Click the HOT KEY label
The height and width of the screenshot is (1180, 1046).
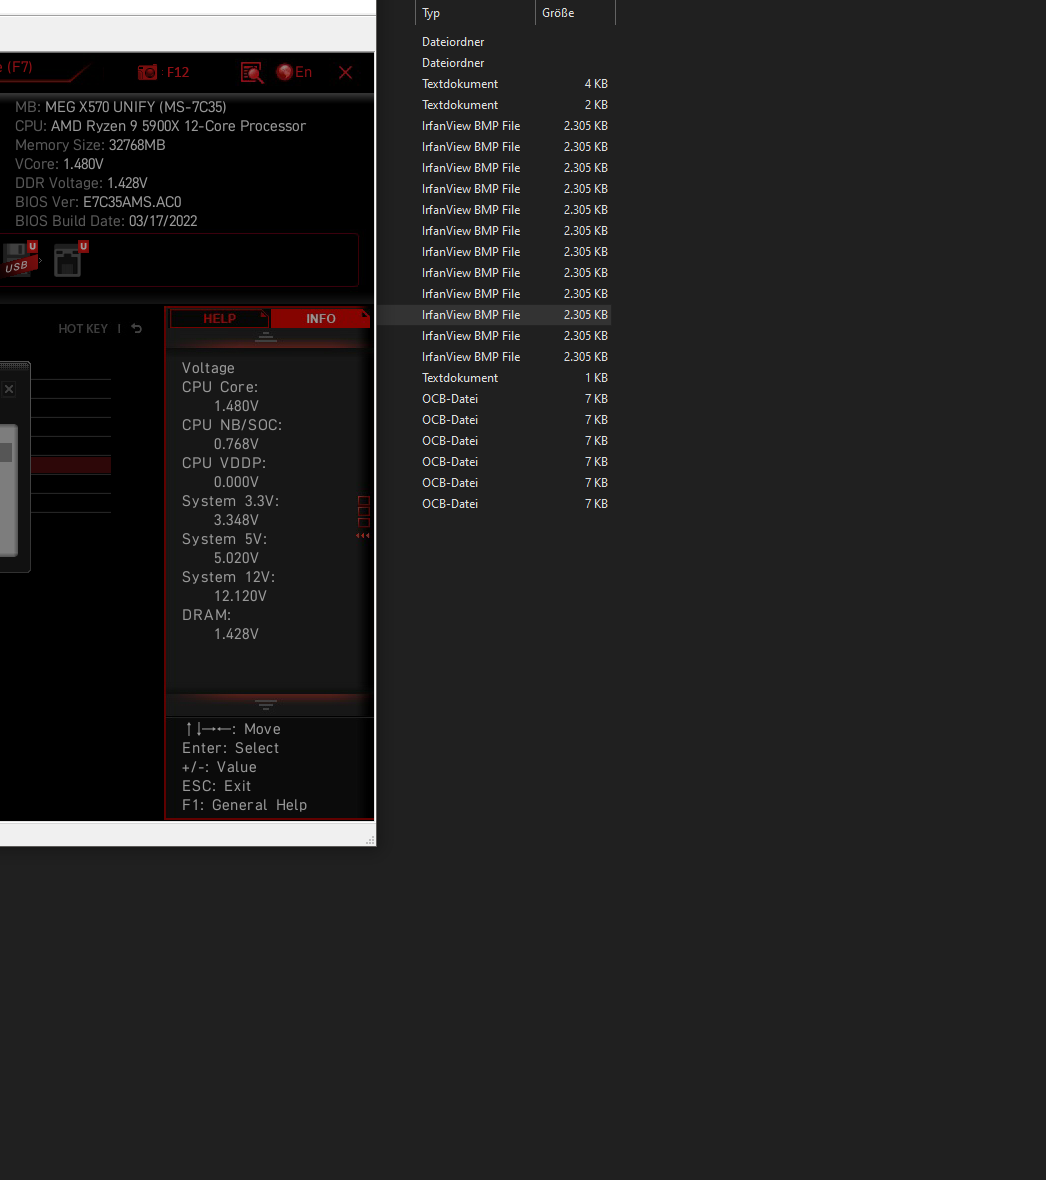pos(83,329)
